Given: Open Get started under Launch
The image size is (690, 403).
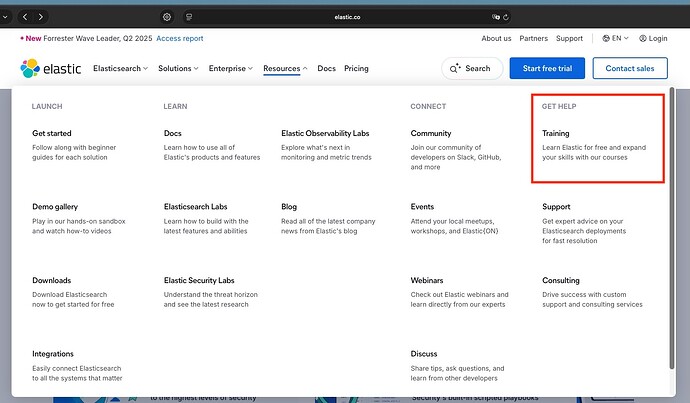Looking at the screenshot, I should click(51, 133).
